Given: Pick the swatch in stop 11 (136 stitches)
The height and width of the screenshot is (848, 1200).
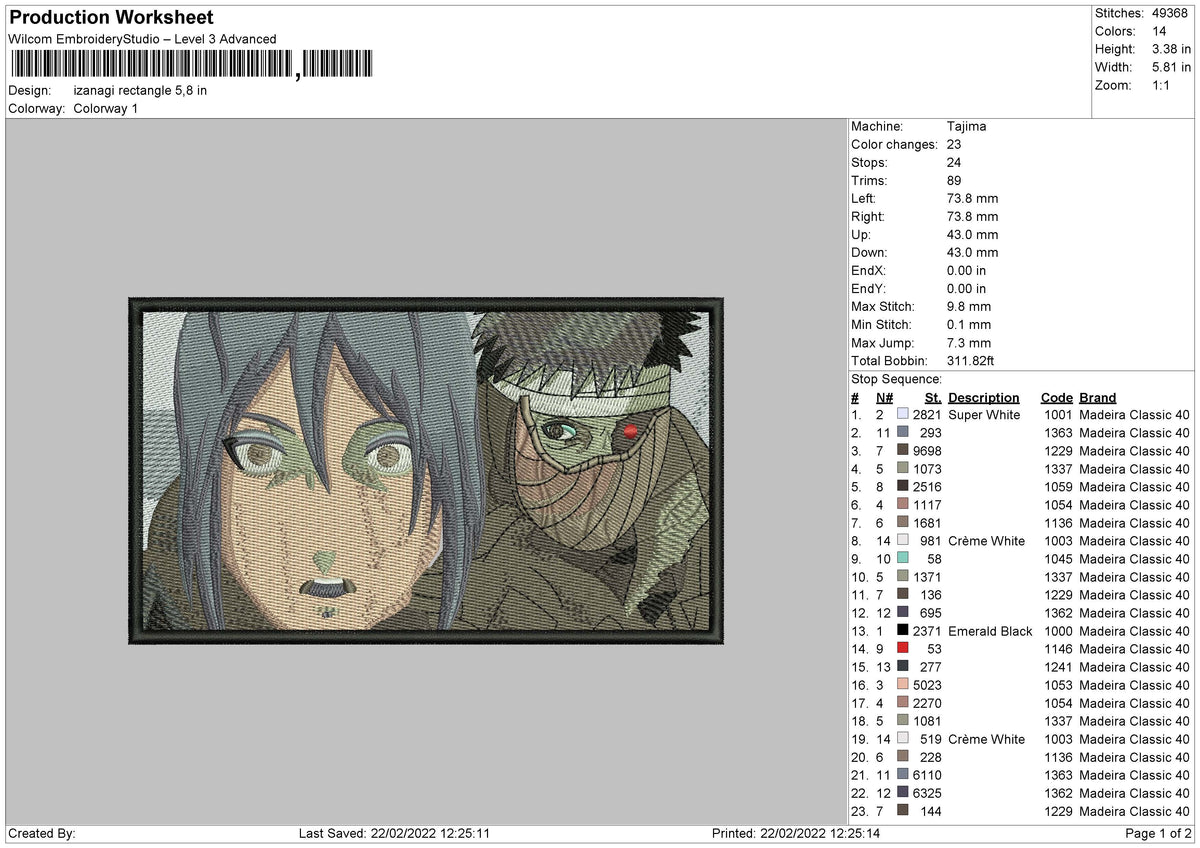Looking at the screenshot, I should 903,595.
